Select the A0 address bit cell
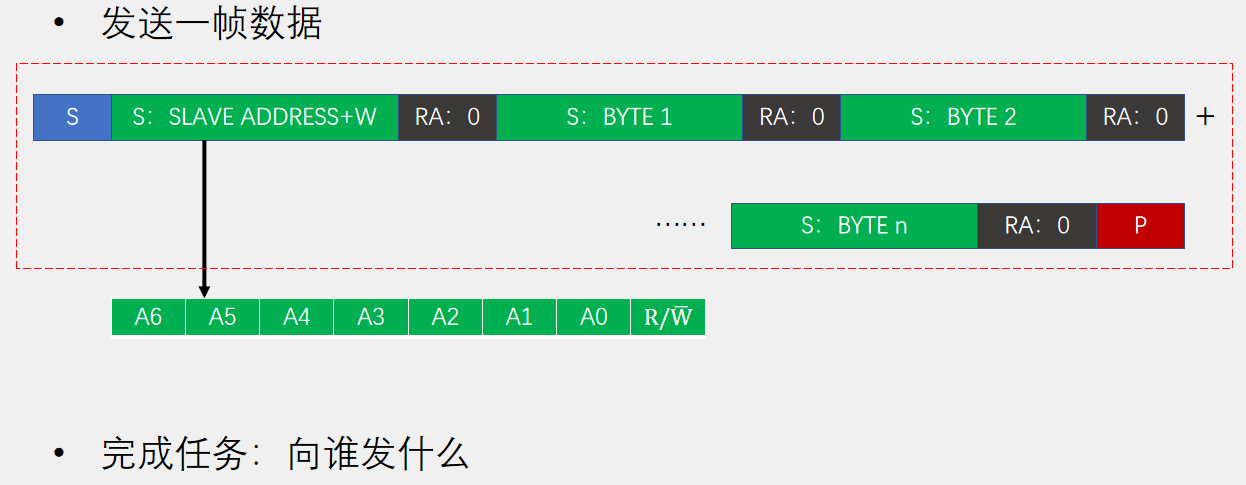The height and width of the screenshot is (485, 1246). 594,318
